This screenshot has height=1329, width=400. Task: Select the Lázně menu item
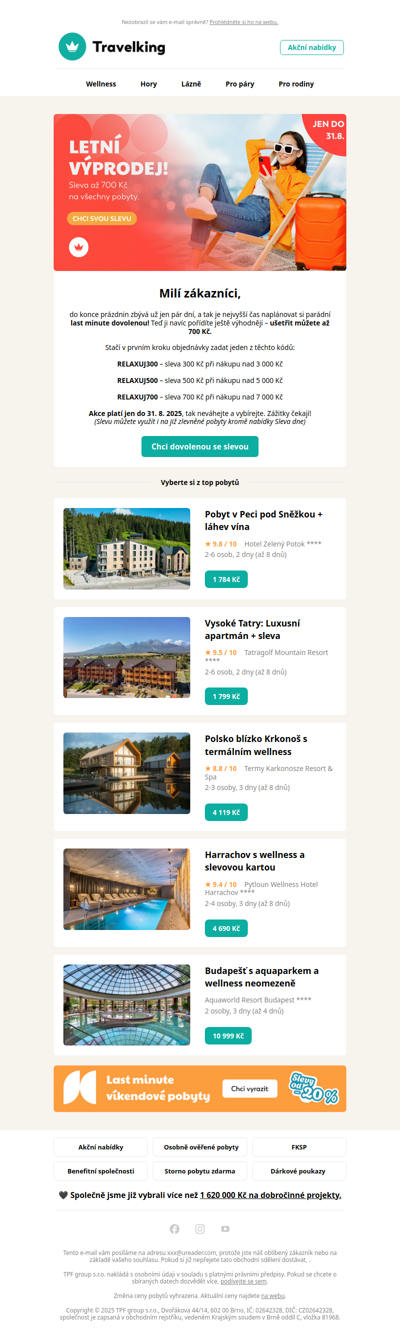coord(191,84)
